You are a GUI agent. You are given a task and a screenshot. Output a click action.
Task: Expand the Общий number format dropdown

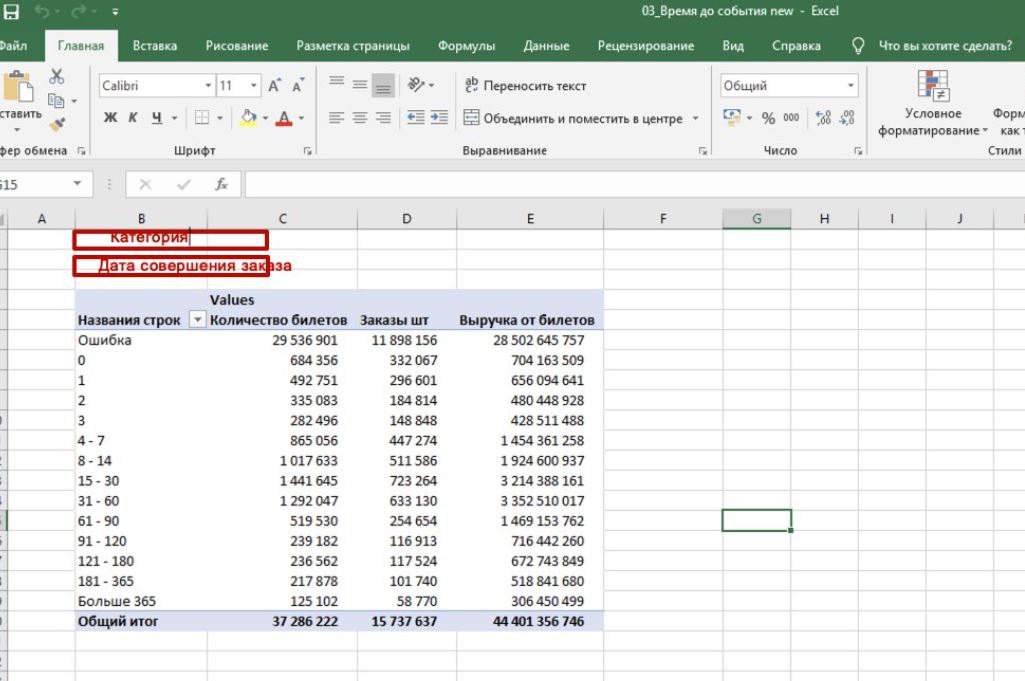851,86
